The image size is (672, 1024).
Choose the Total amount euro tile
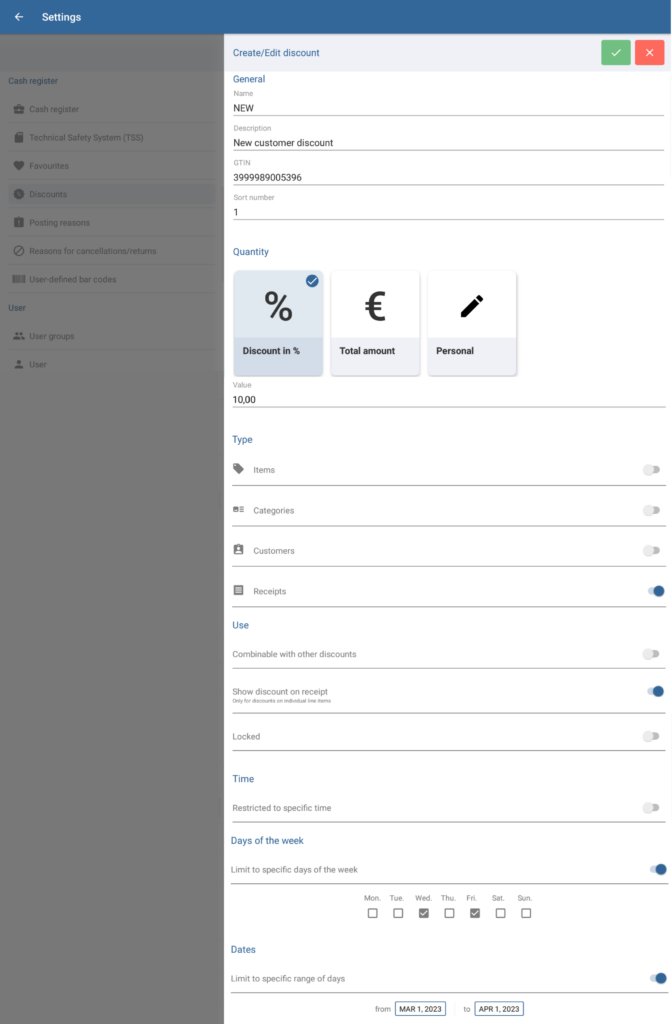(x=375, y=322)
